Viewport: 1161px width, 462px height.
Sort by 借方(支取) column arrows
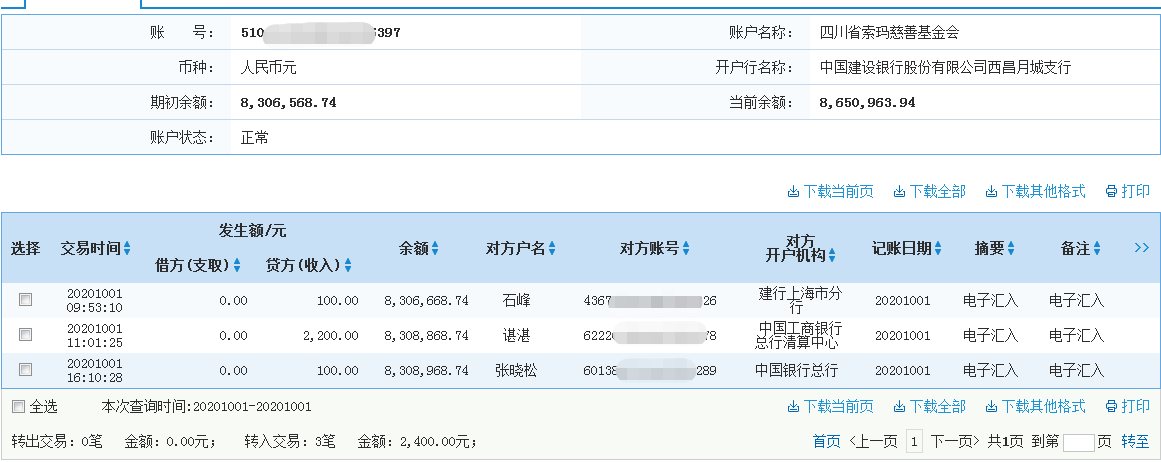(x=237, y=265)
